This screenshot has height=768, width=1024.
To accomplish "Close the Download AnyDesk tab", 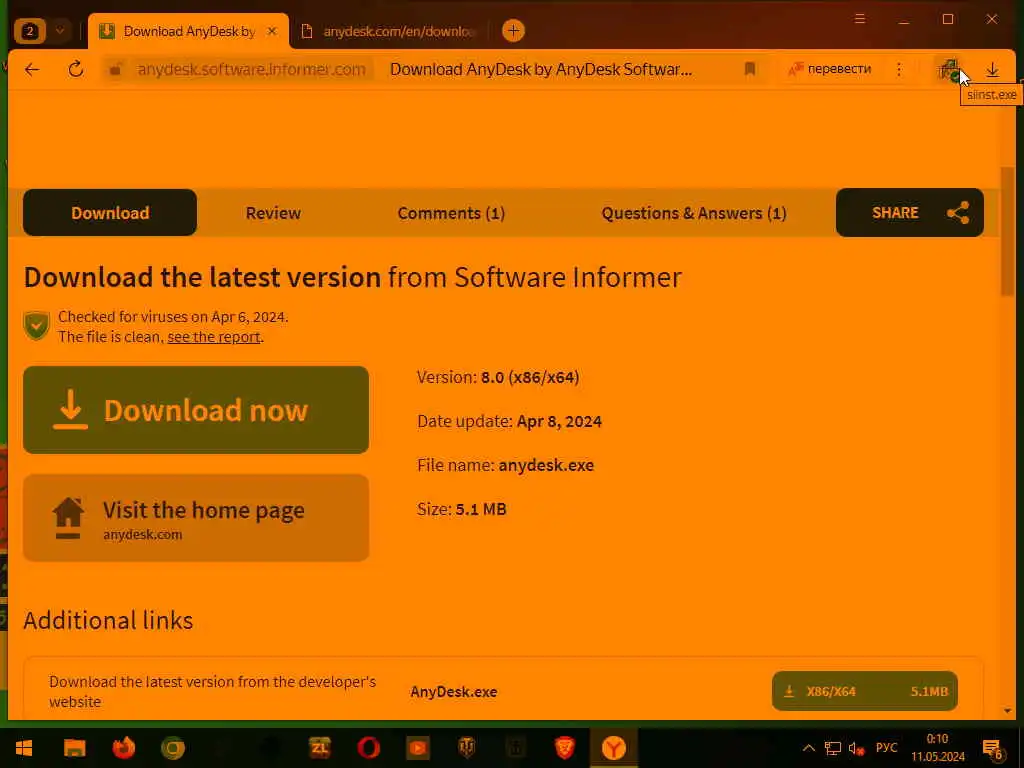I will 272,31.
